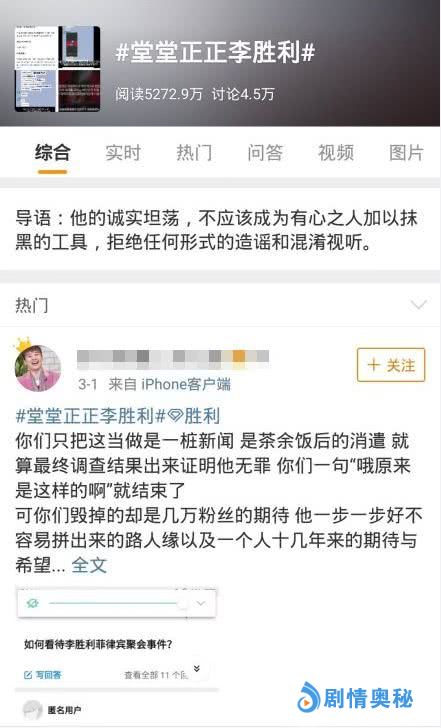Select the 综合 tab

(52, 152)
